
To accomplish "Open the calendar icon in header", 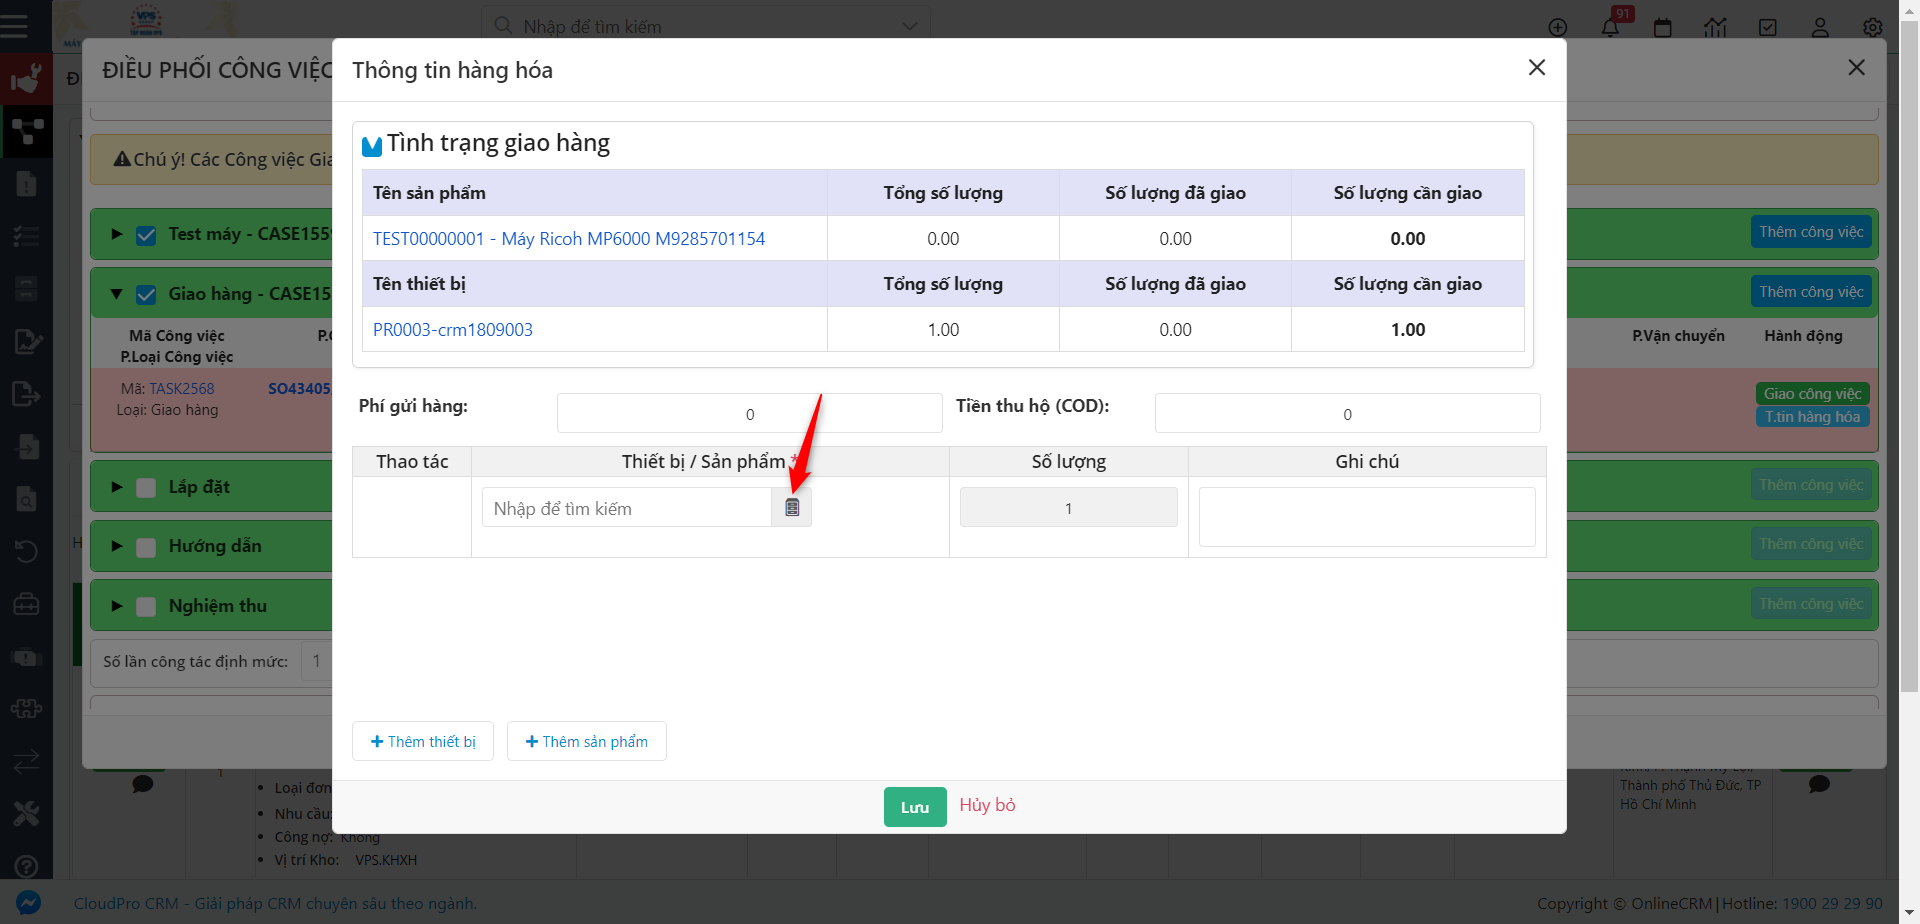I will point(1663,28).
